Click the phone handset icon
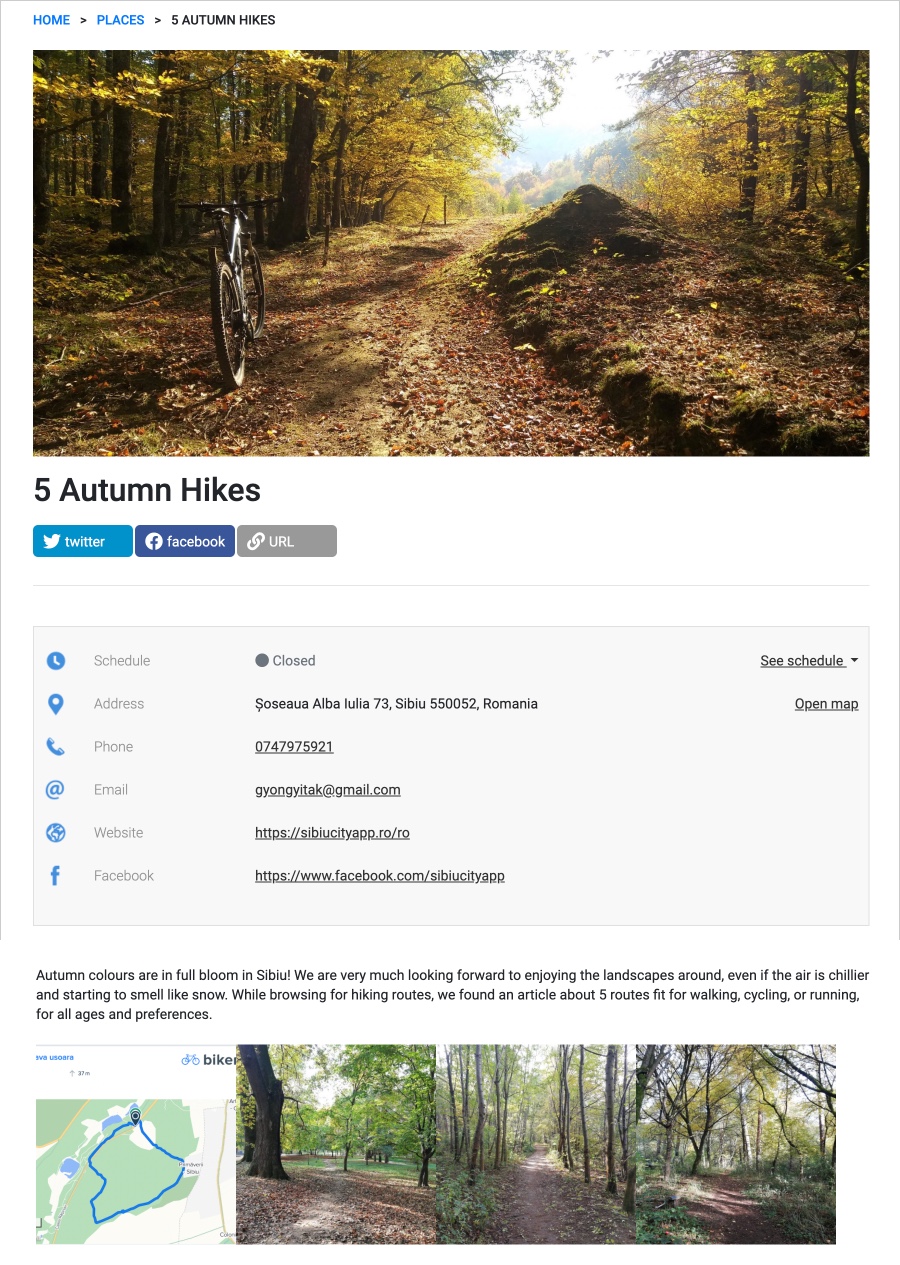 tap(56, 747)
